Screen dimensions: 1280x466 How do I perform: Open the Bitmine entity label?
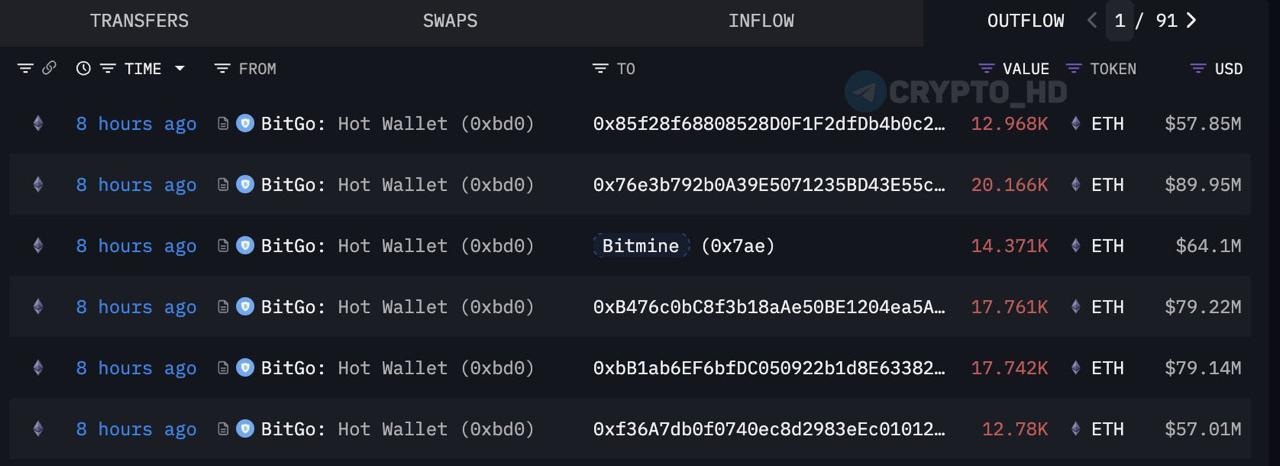[x=640, y=246]
